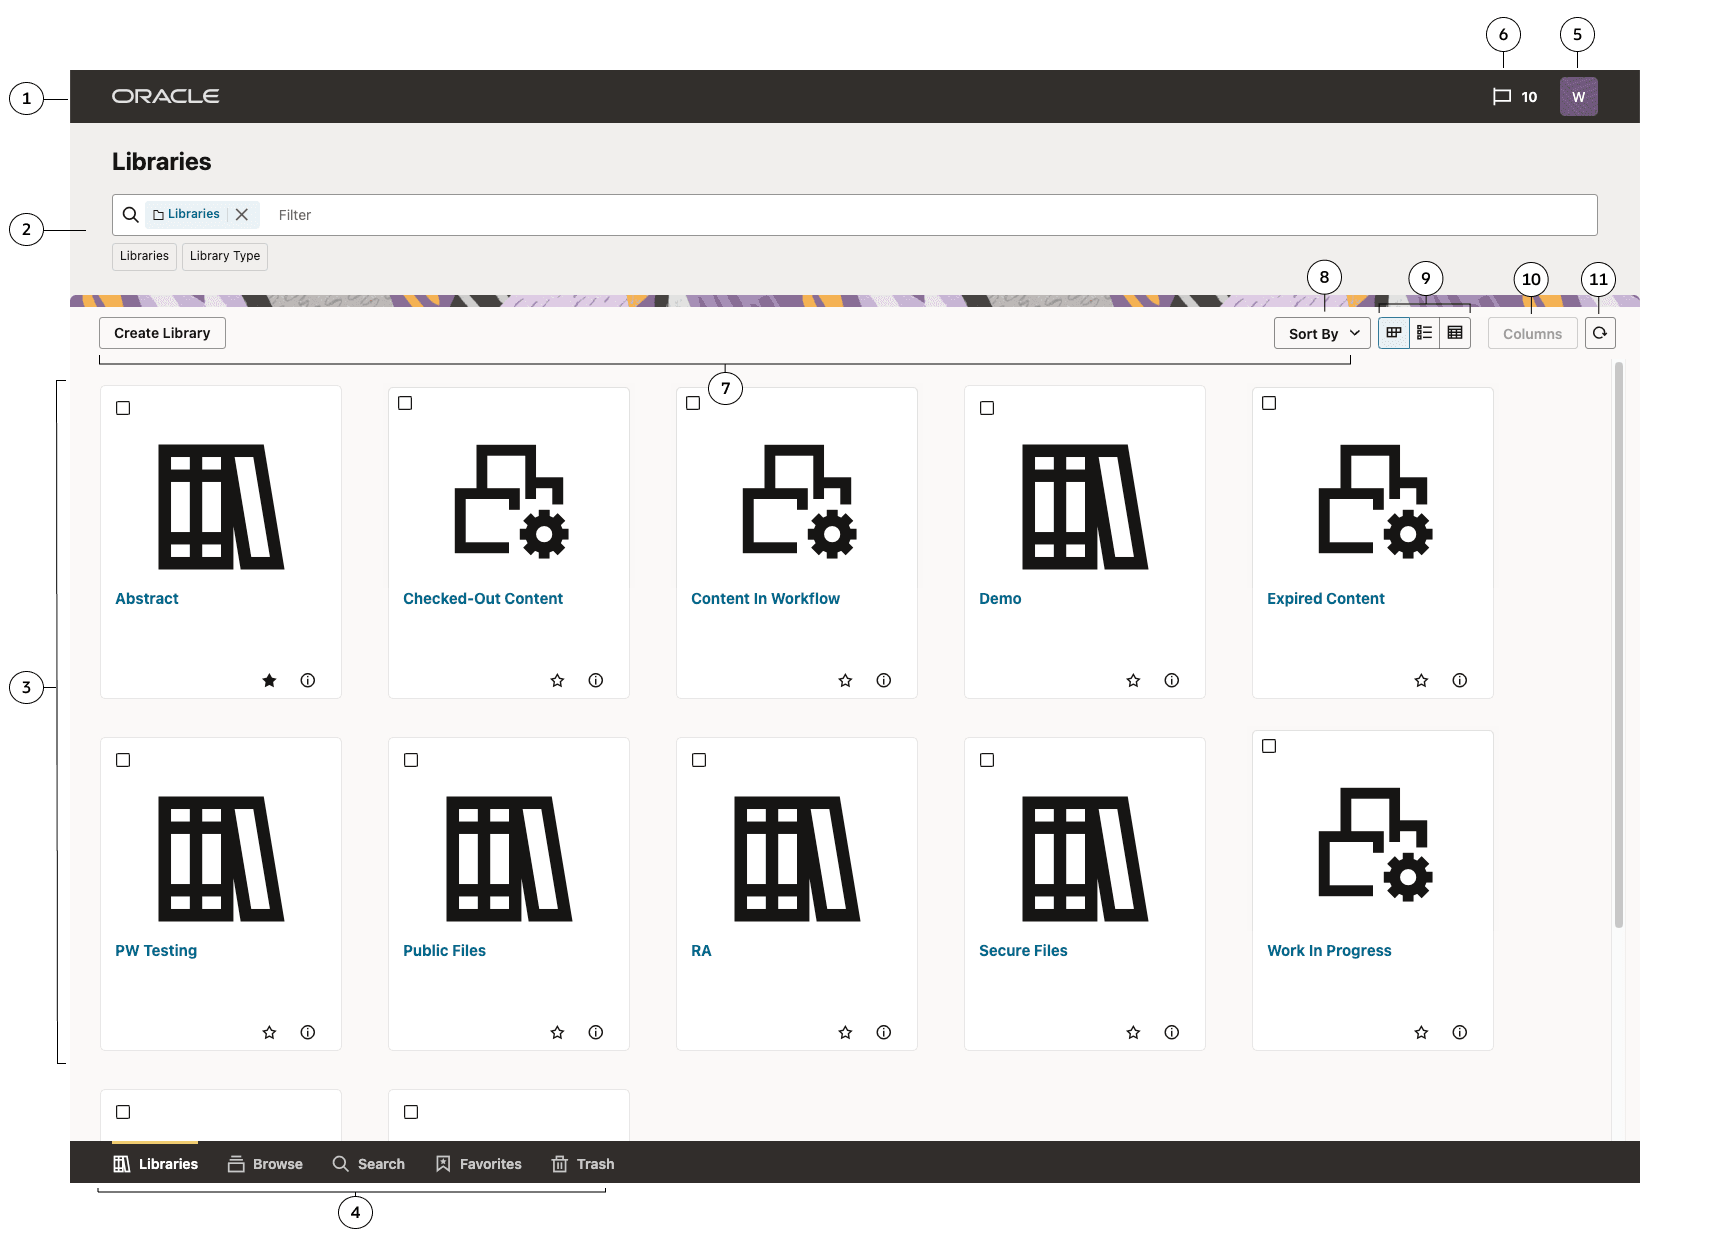Select the Work In Progress checkbox
The width and height of the screenshot is (1710, 1253).
click(x=1269, y=746)
